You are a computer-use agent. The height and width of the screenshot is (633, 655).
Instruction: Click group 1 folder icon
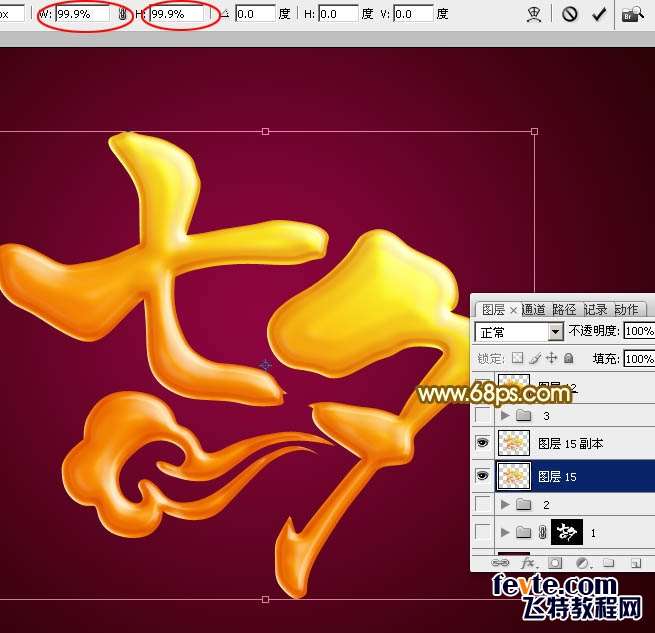point(523,532)
